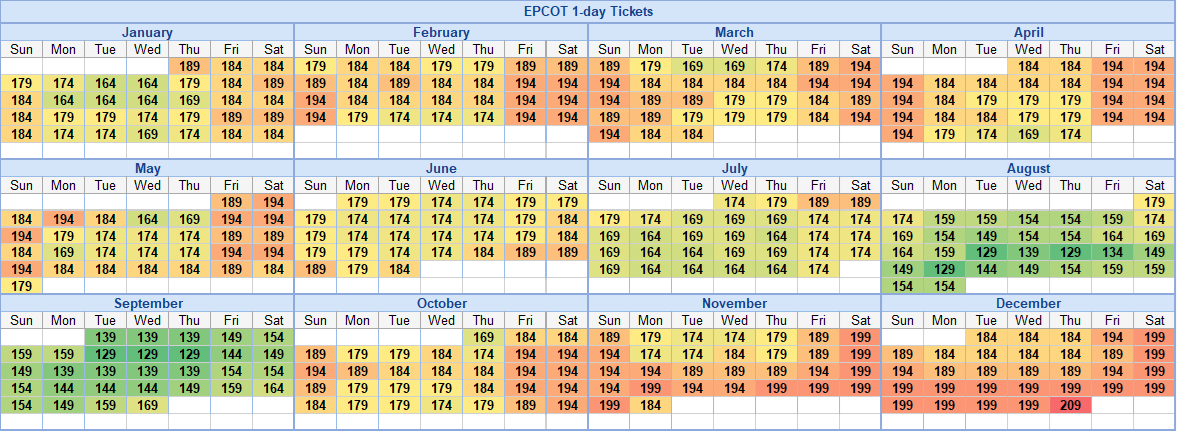Select the 169 price cell in October
Screen dimensions: 1177x432
tap(483, 337)
